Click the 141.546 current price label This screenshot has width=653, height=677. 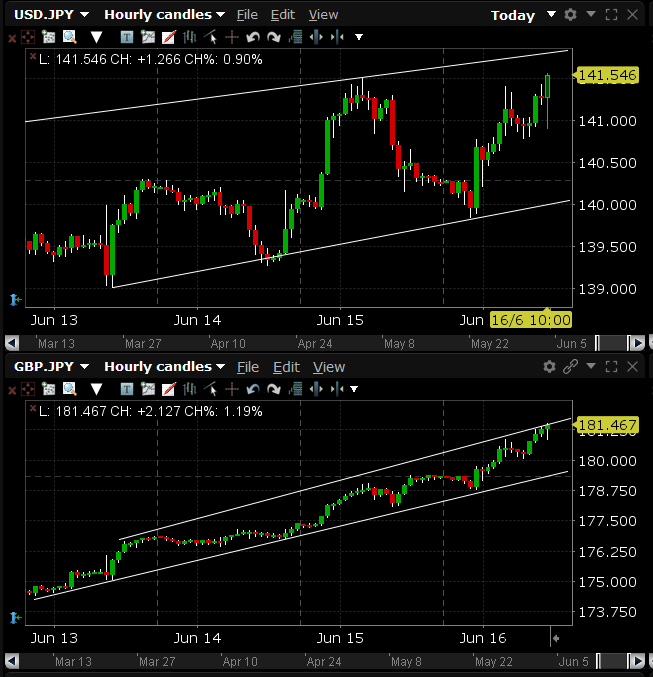606,76
